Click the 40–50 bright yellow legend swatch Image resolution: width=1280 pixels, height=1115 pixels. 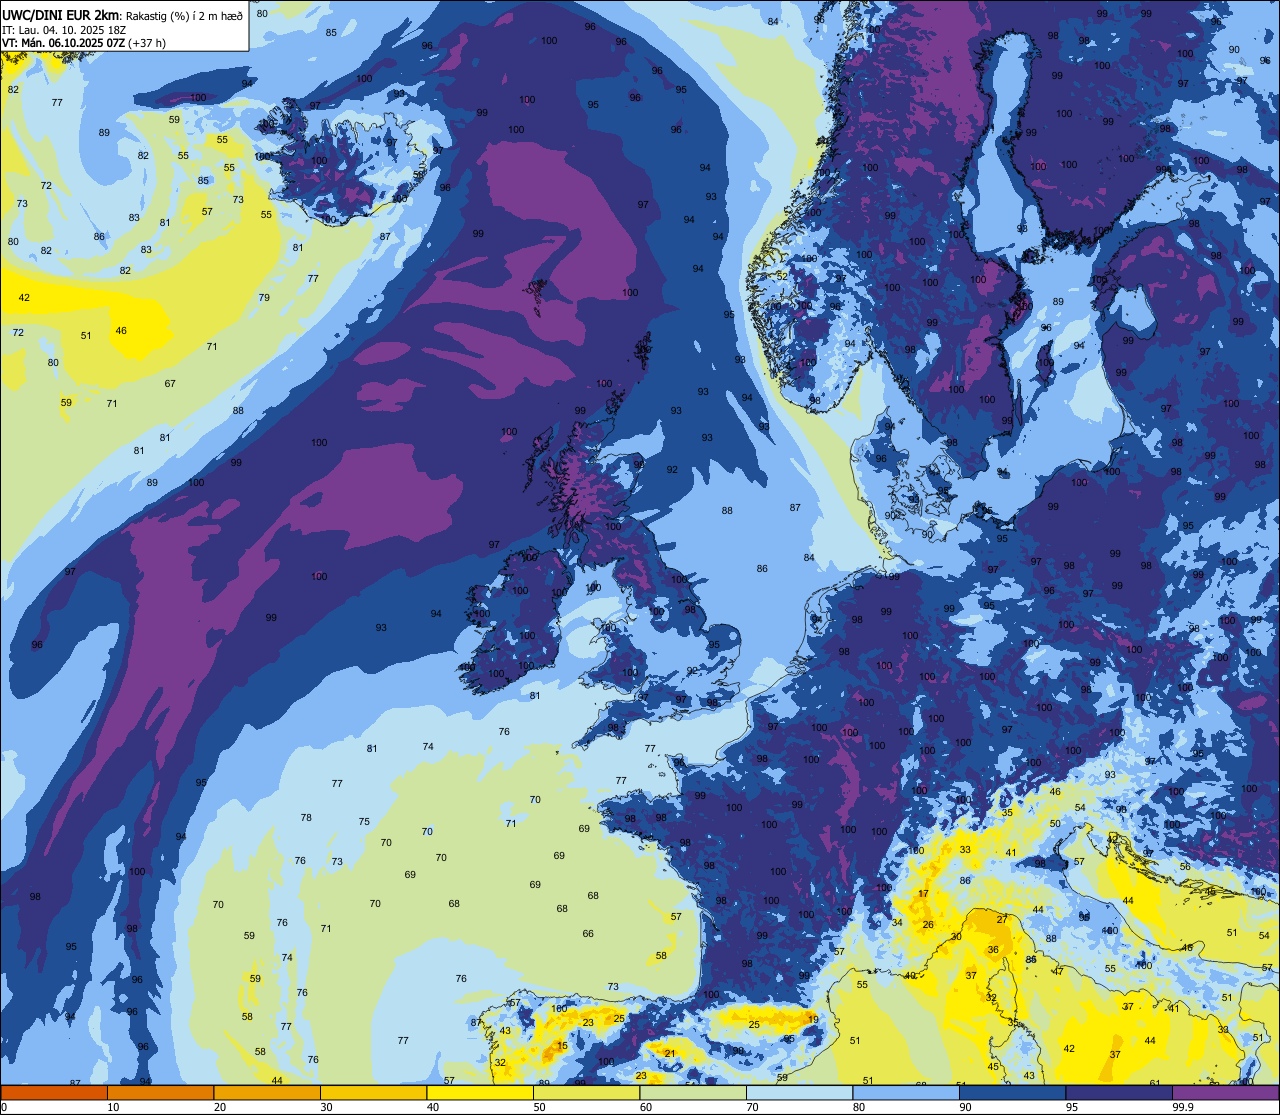point(480,1092)
